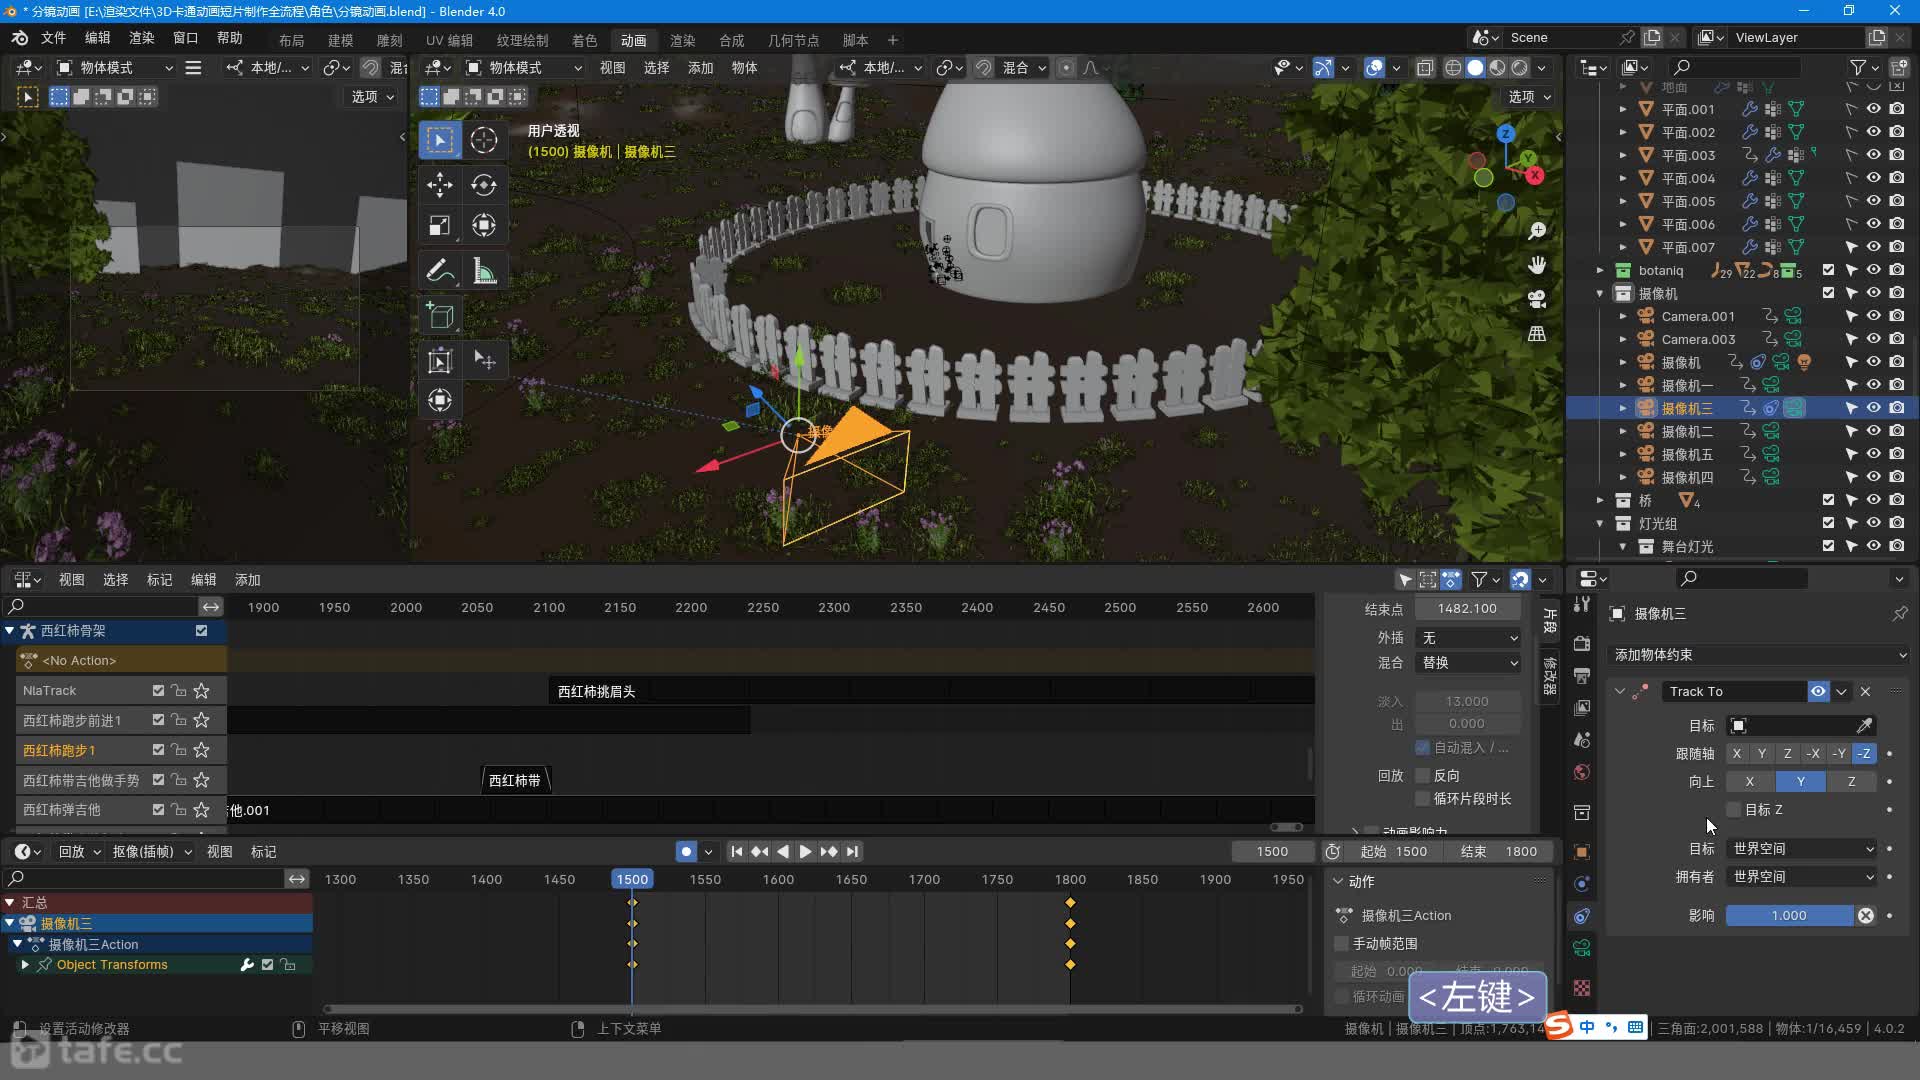Play the animation in reverse
Image resolution: width=1920 pixels, height=1080 pixels.
pos(783,852)
